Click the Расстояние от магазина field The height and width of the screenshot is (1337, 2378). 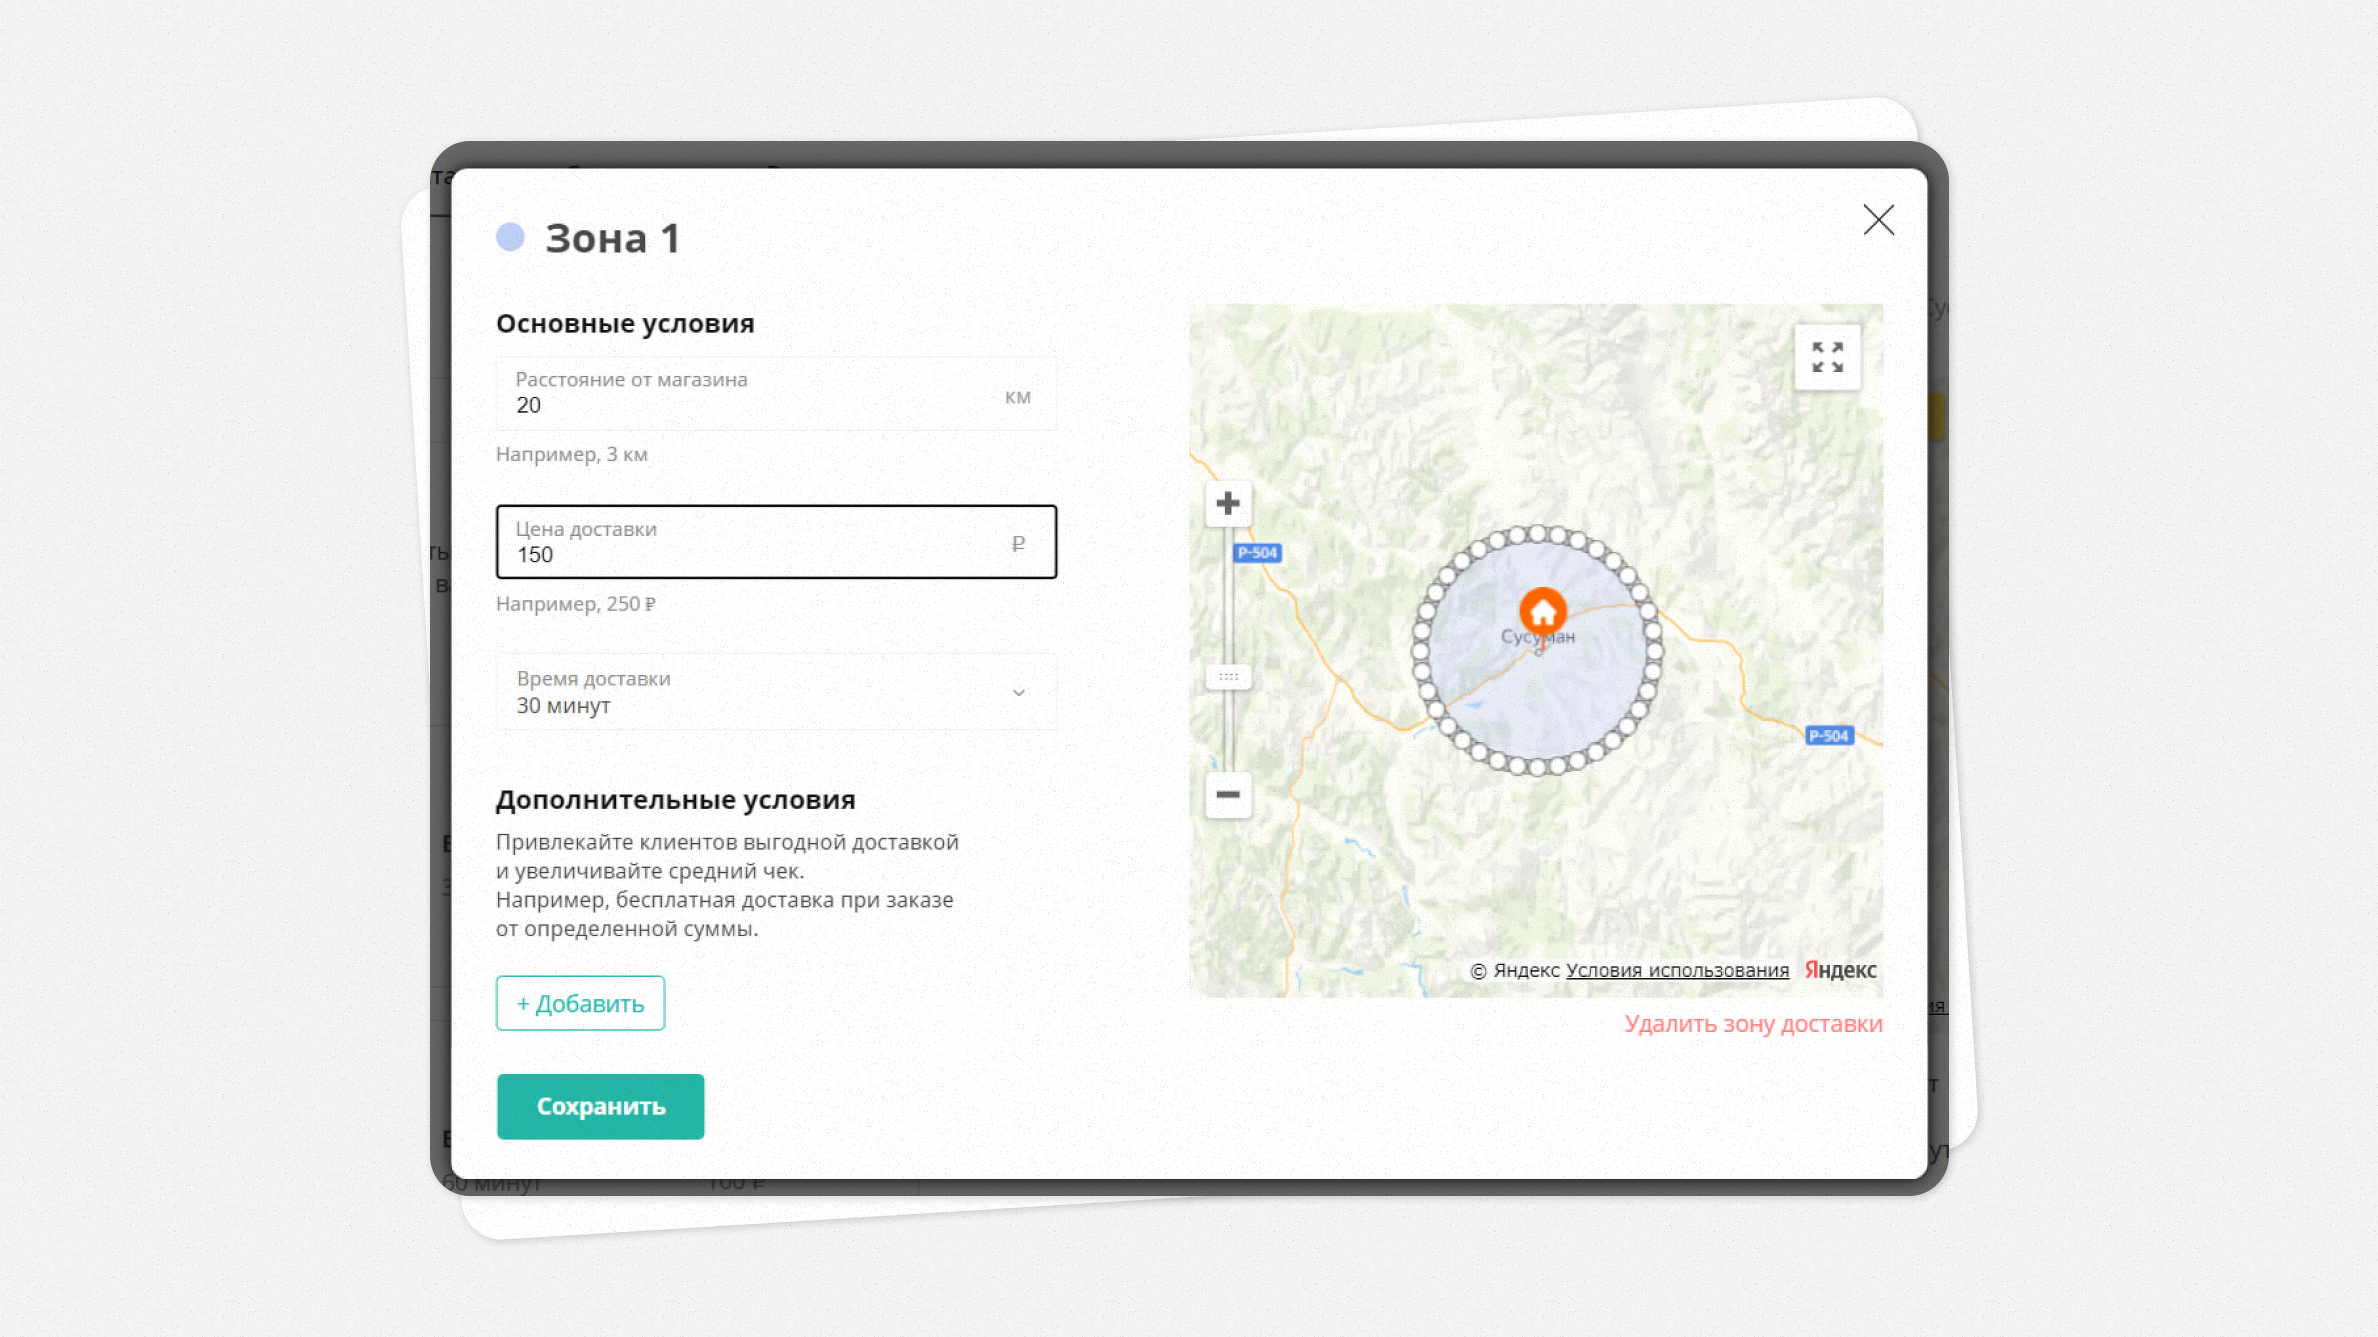775,394
